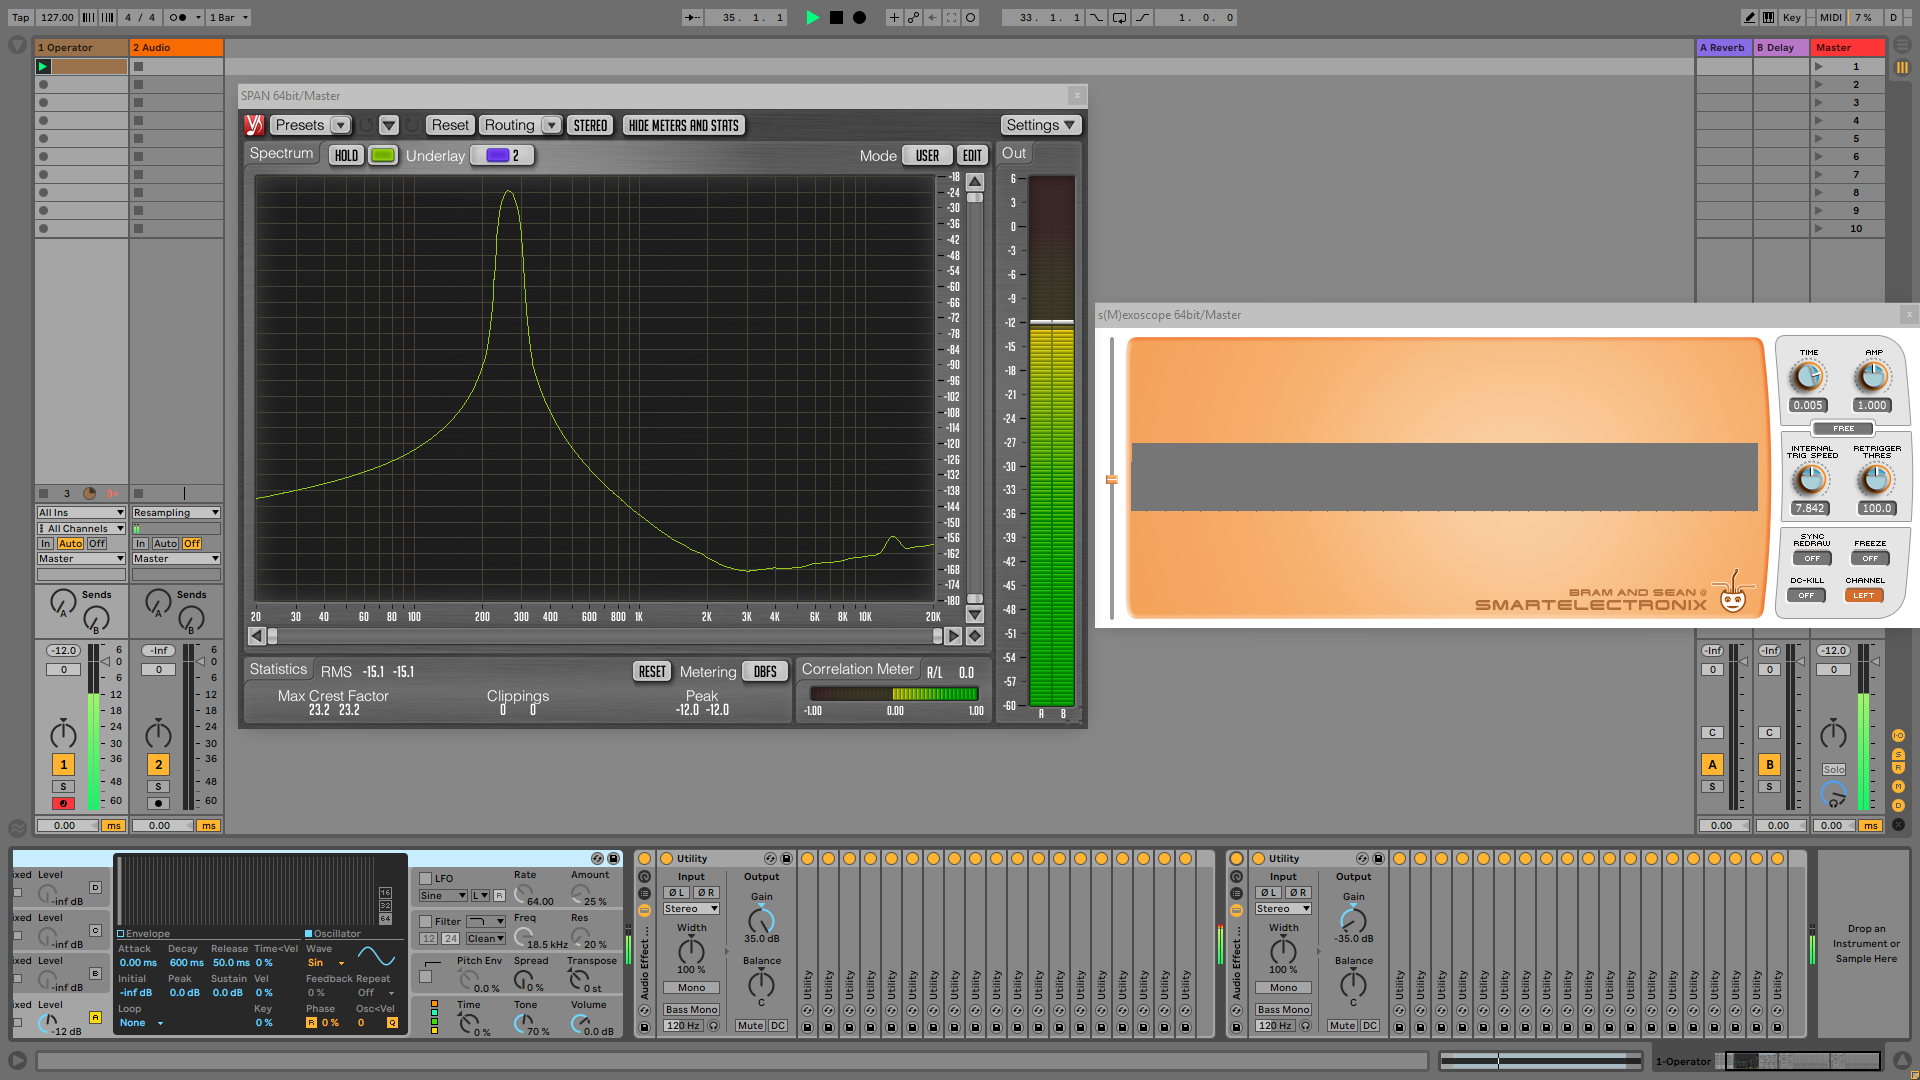Viewport: 1920px width, 1080px height.
Task: Toggle bass mono audition headphone icon, first Utility
Action: [x=713, y=1025]
